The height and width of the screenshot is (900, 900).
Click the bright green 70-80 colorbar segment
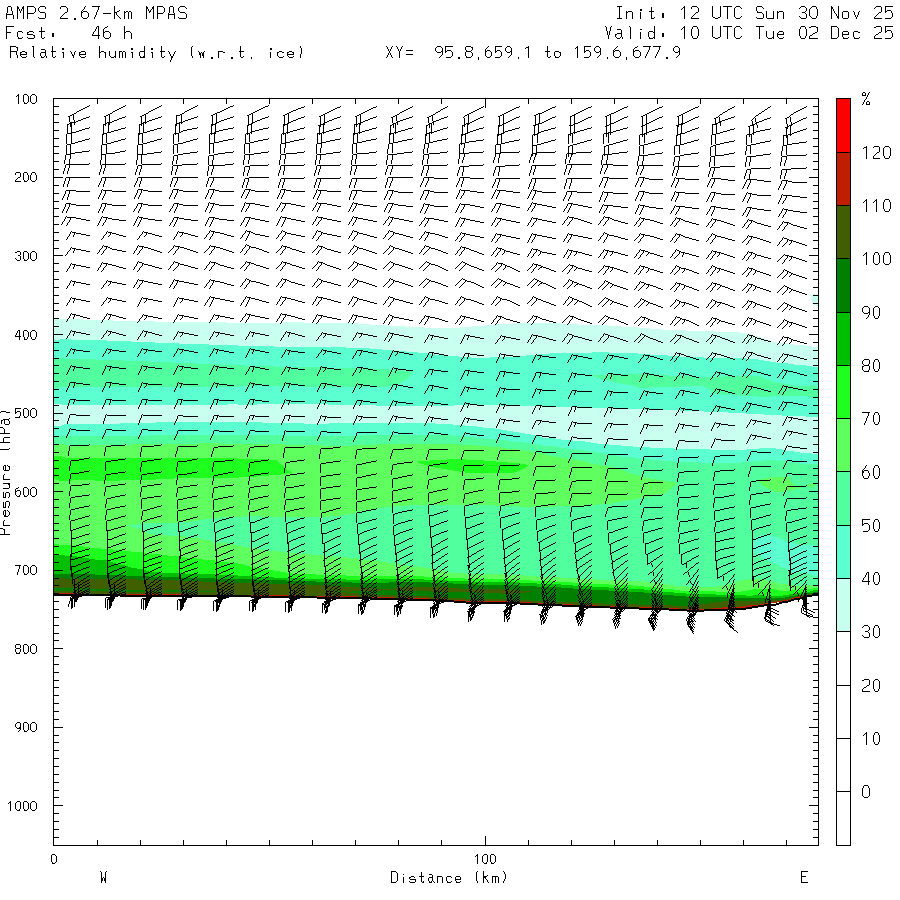[843, 392]
